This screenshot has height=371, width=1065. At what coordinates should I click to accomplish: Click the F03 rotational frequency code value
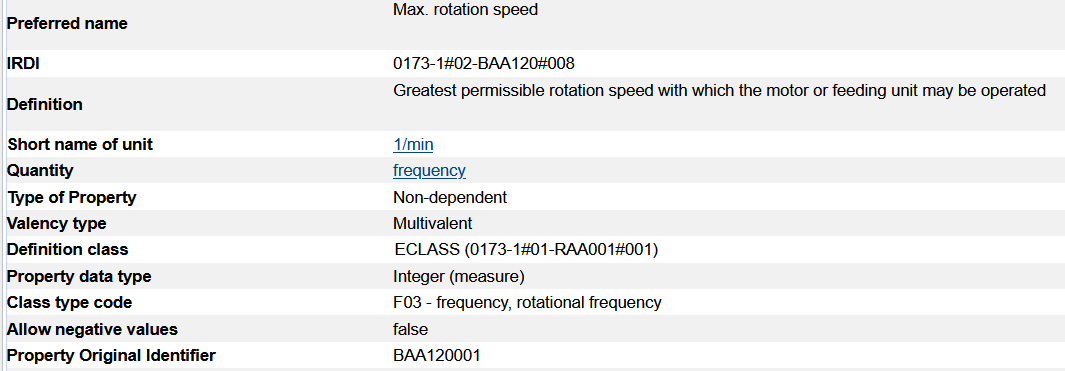click(x=527, y=302)
